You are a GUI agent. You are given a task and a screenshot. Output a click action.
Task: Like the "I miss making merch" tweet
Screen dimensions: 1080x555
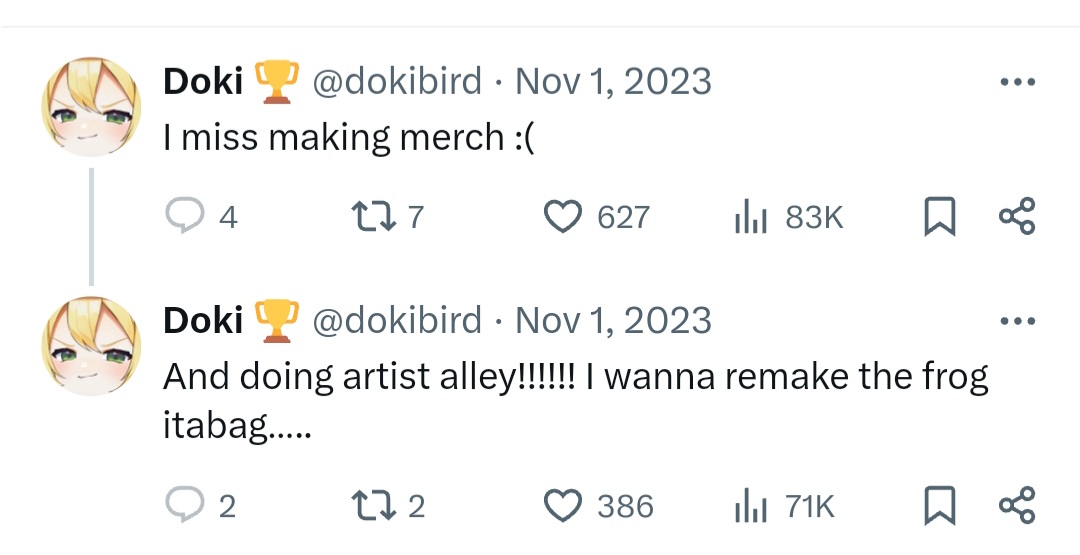563,216
